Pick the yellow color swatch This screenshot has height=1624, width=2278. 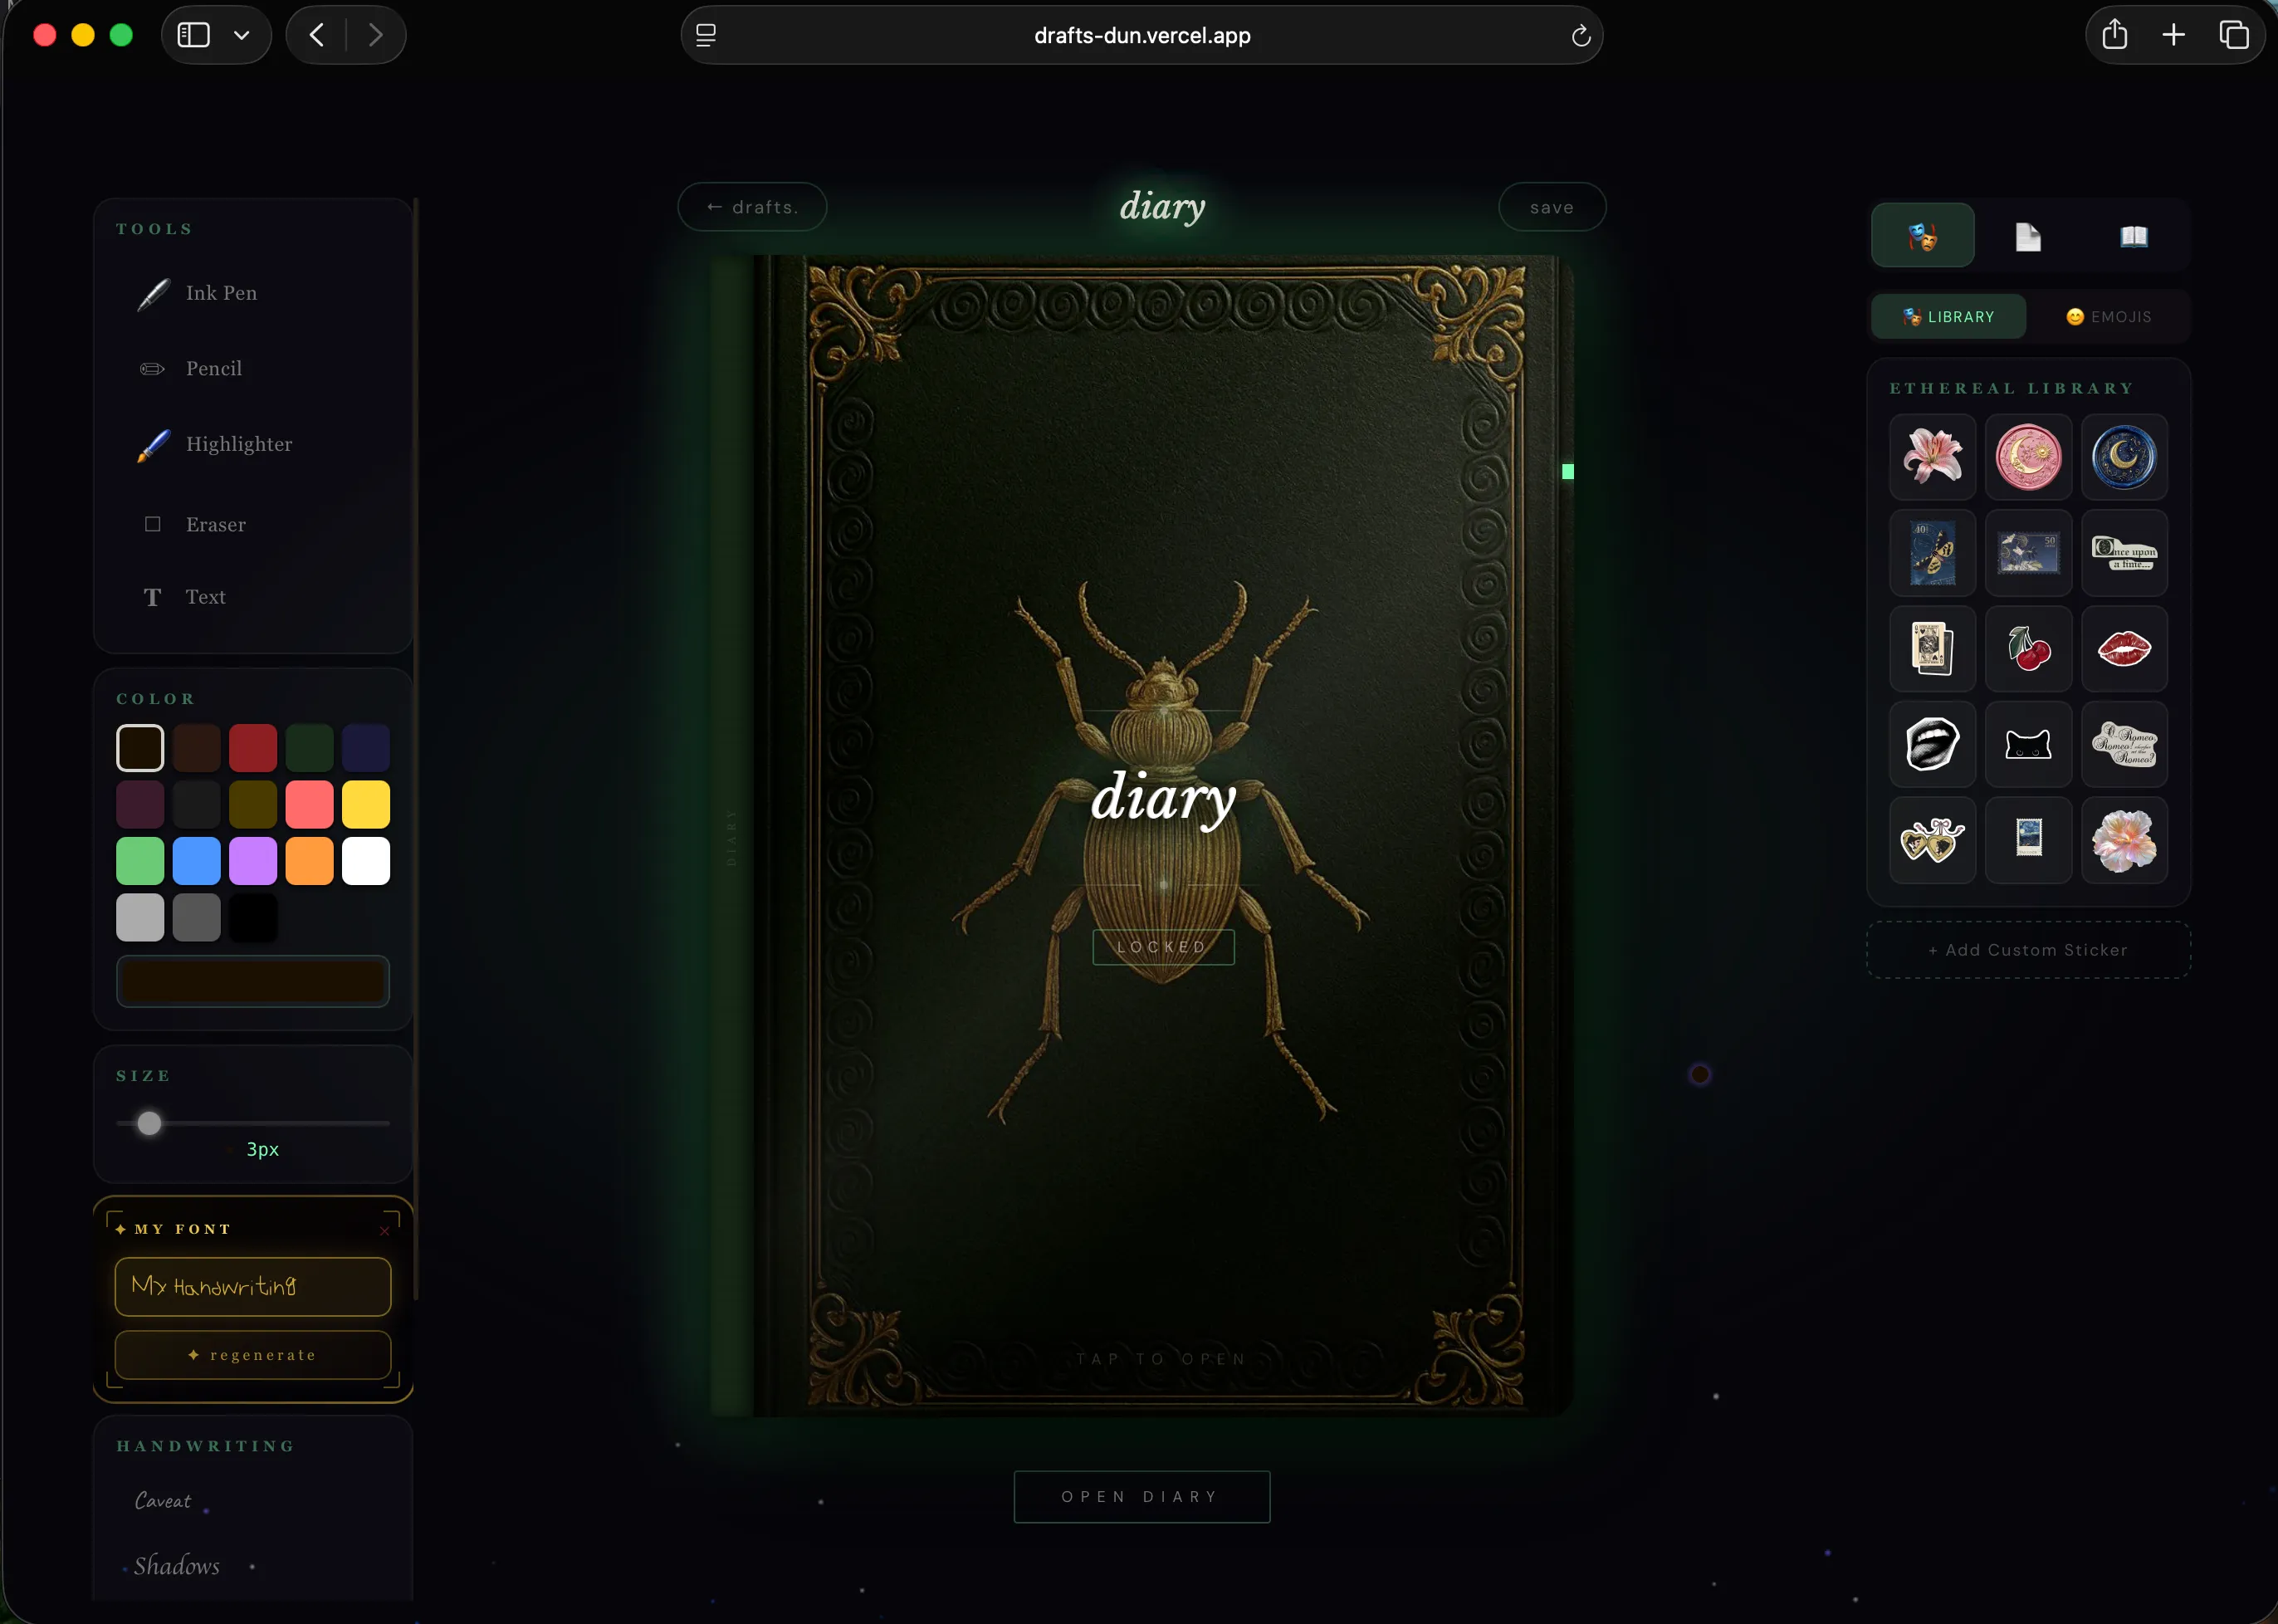point(366,805)
